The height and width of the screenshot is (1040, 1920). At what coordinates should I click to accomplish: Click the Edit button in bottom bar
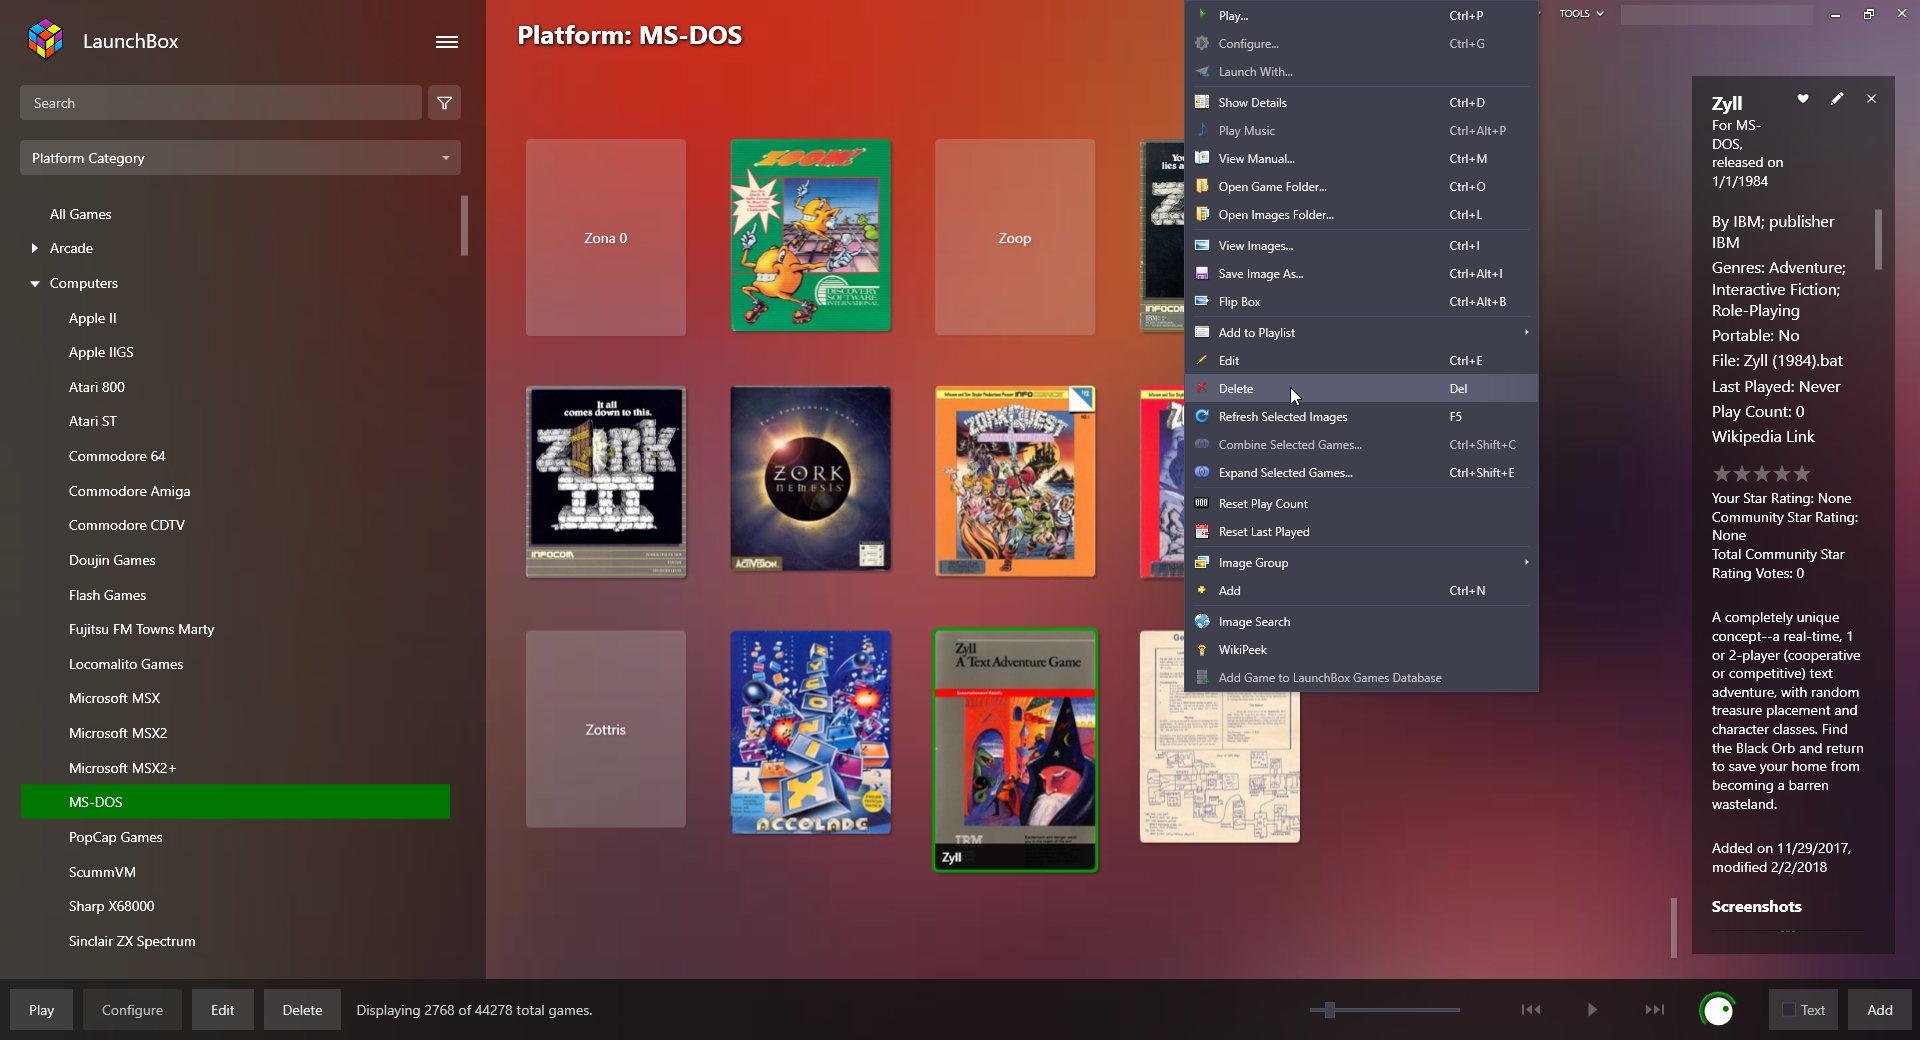(222, 1010)
